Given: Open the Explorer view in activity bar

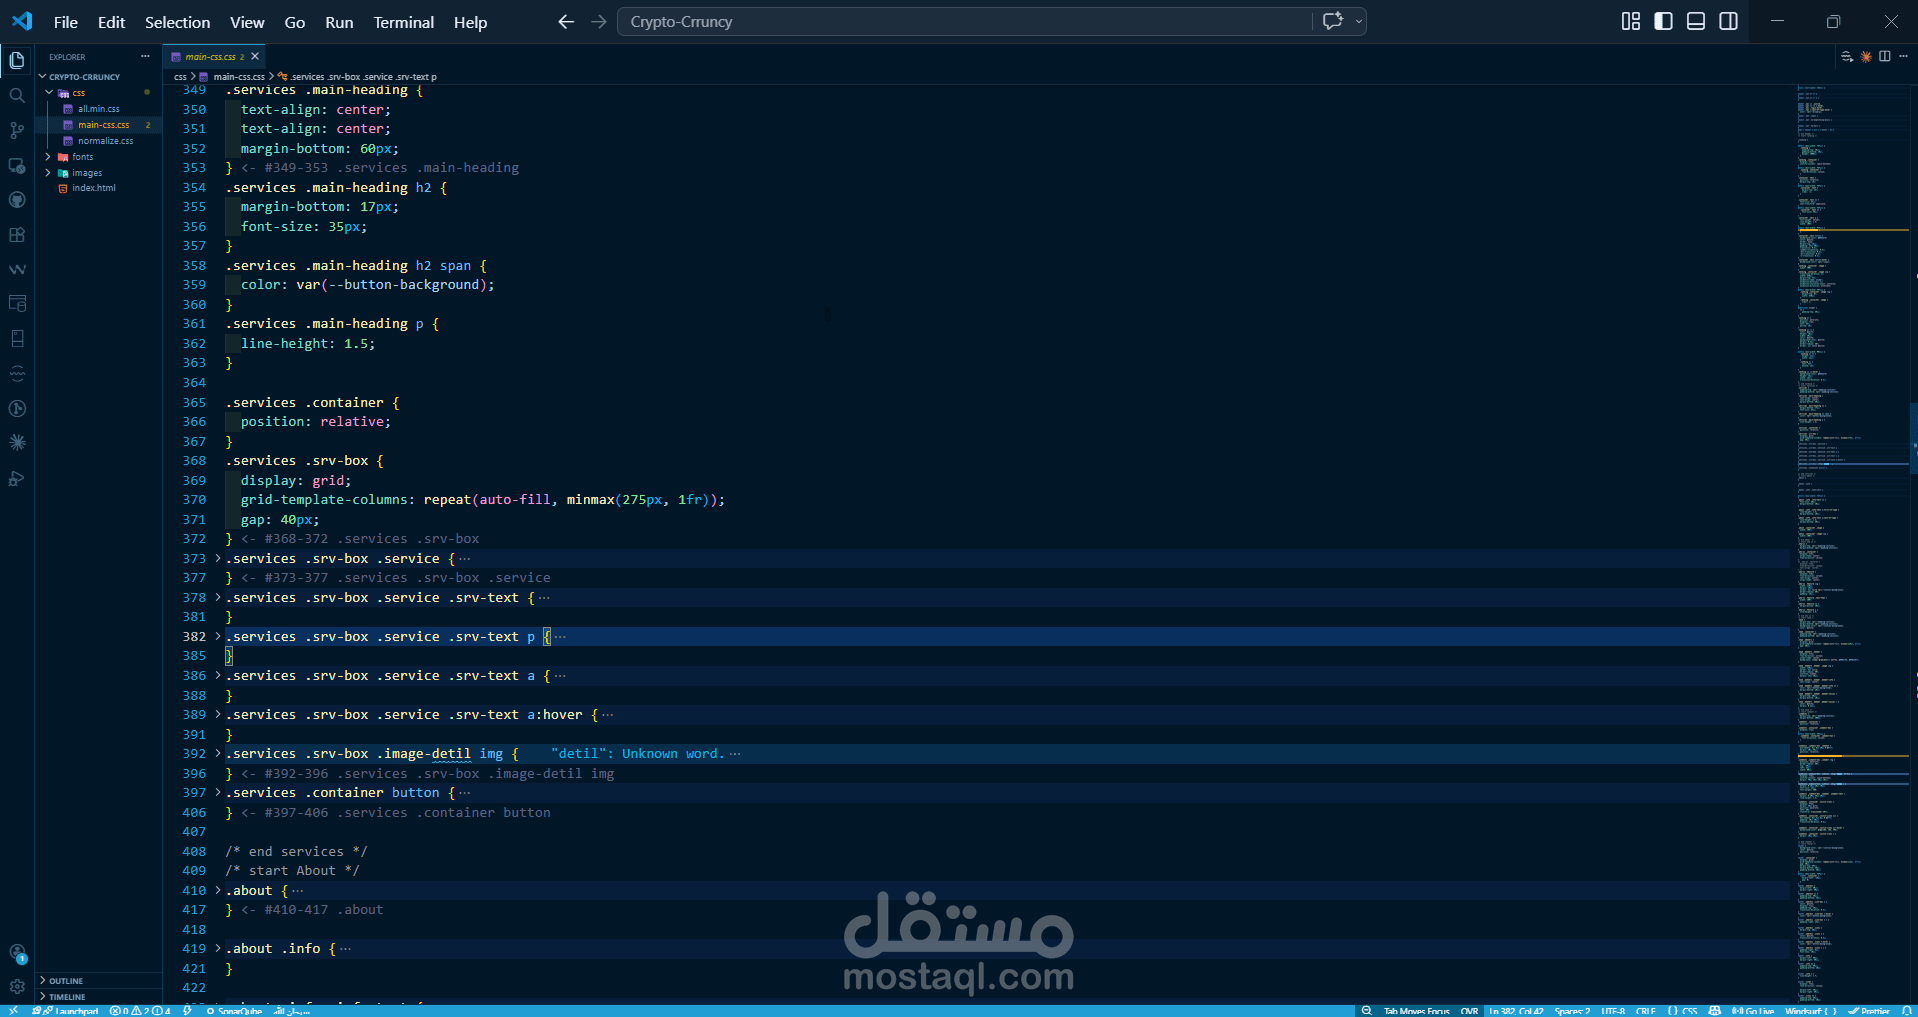Looking at the screenshot, I should 17,61.
